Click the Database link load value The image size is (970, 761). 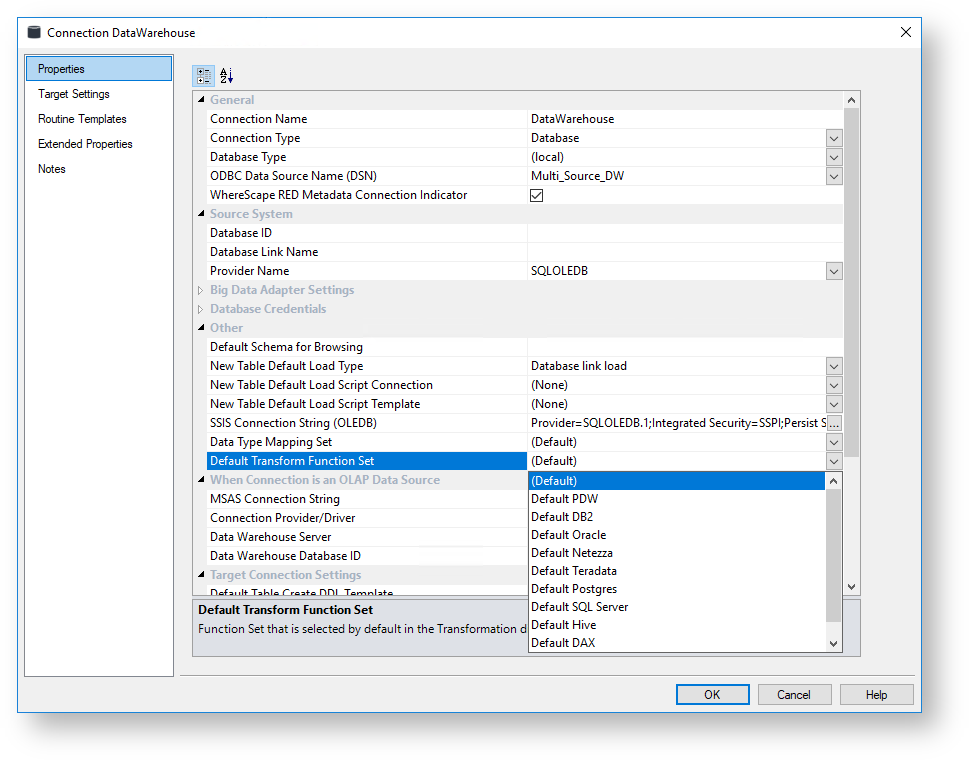[x=578, y=366]
